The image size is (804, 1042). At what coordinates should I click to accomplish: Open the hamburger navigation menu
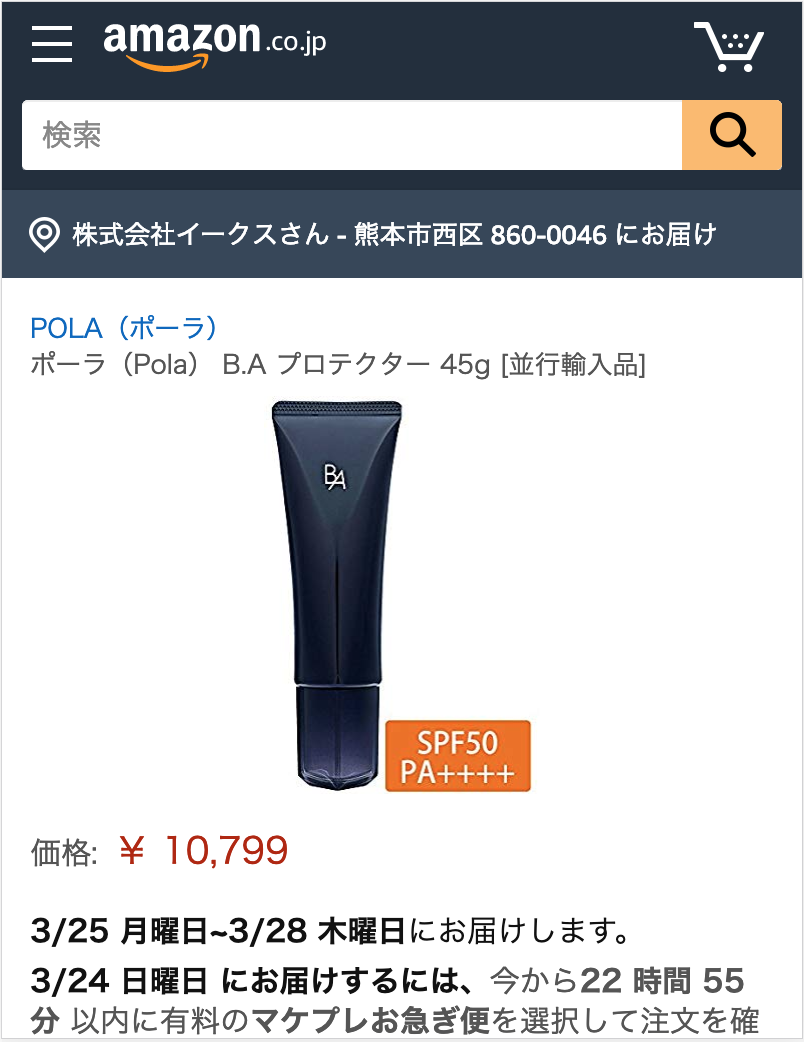pos(52,45)
